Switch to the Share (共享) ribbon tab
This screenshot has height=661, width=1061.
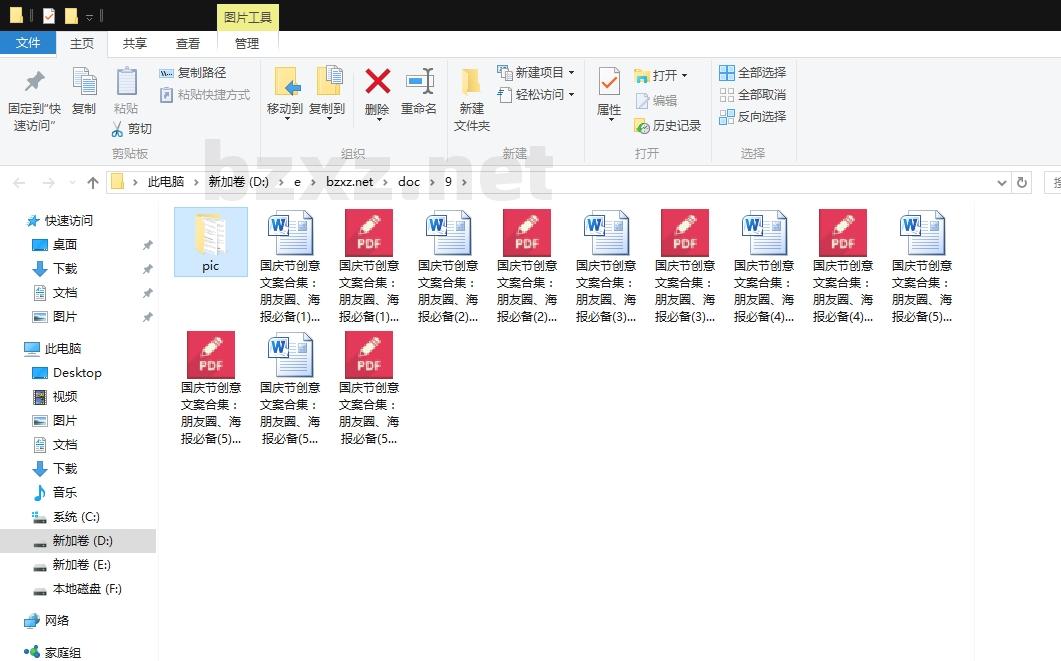(135, 43)
